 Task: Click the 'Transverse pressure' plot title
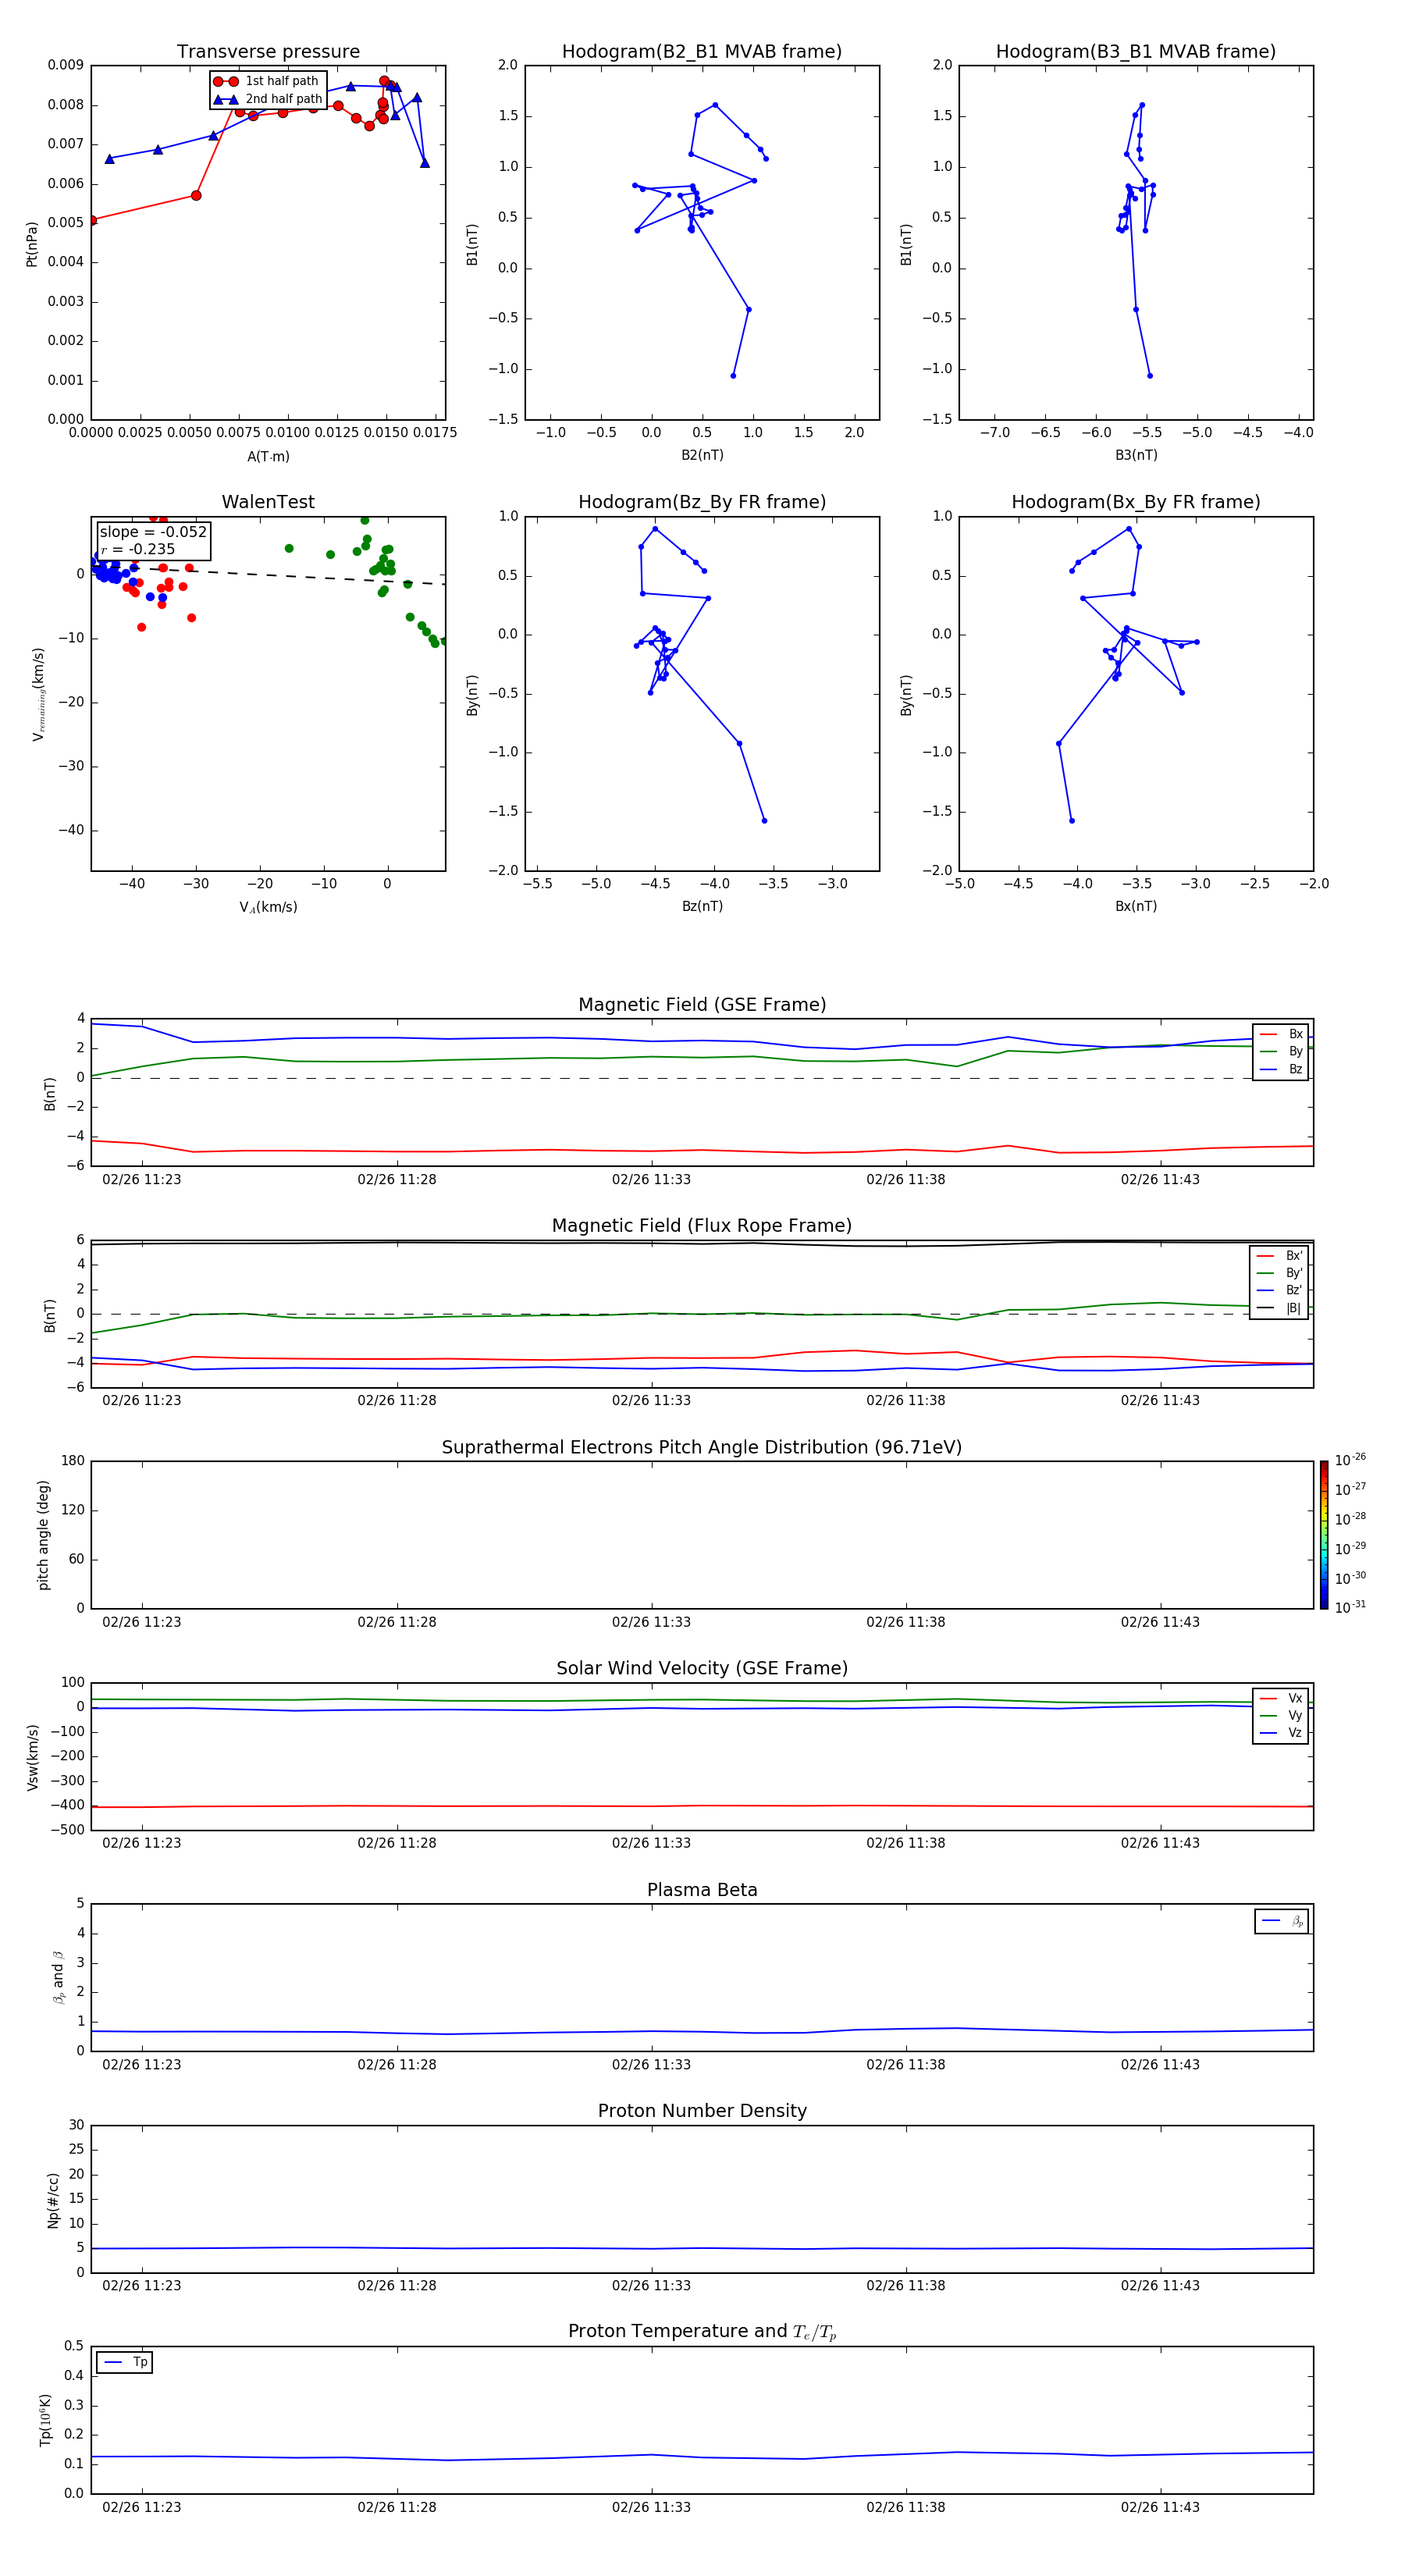pyautogui.click(x=268, y=52)
